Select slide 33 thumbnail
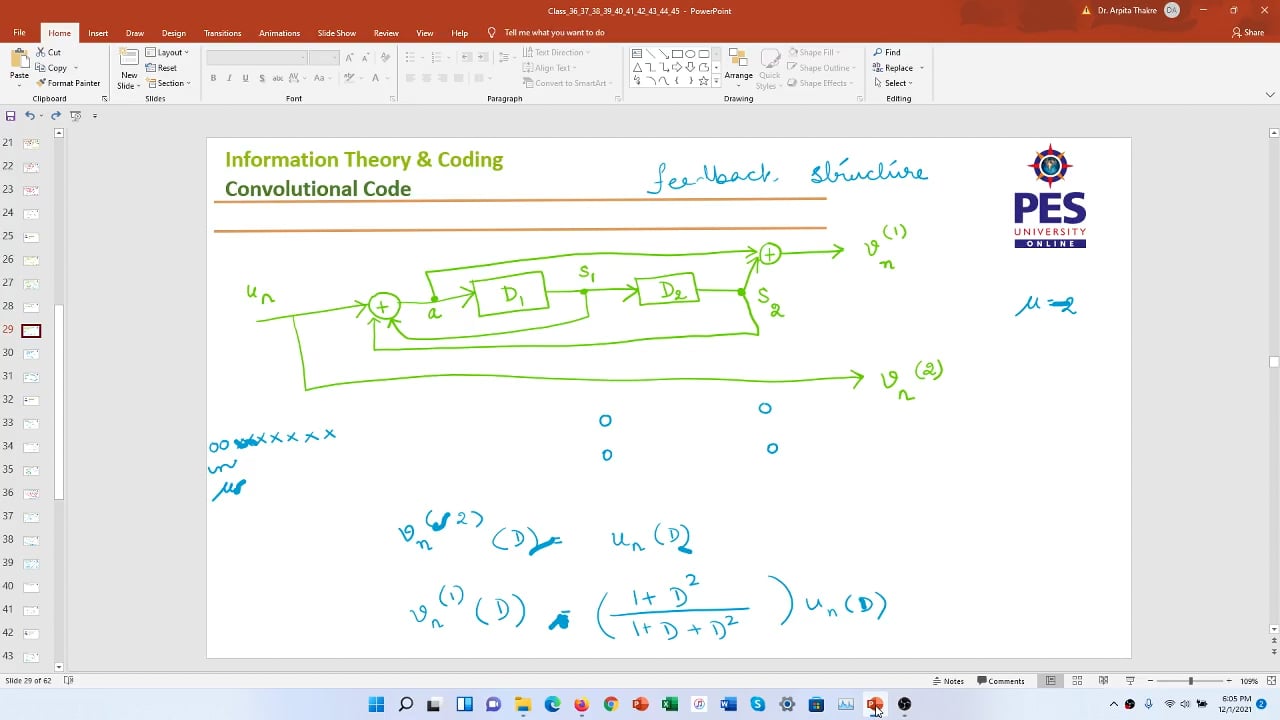This screenshot has width=1280, height=720. click(x=31, y=423)
